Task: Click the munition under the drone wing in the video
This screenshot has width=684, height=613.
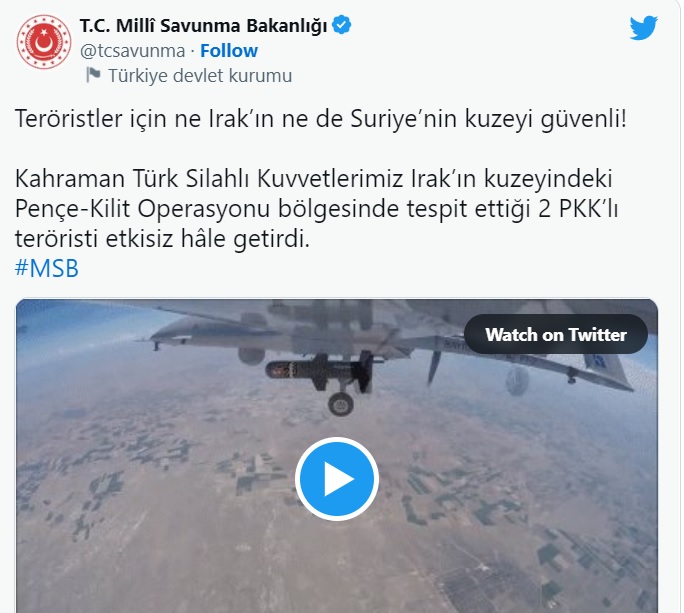Action: point(321,371)
